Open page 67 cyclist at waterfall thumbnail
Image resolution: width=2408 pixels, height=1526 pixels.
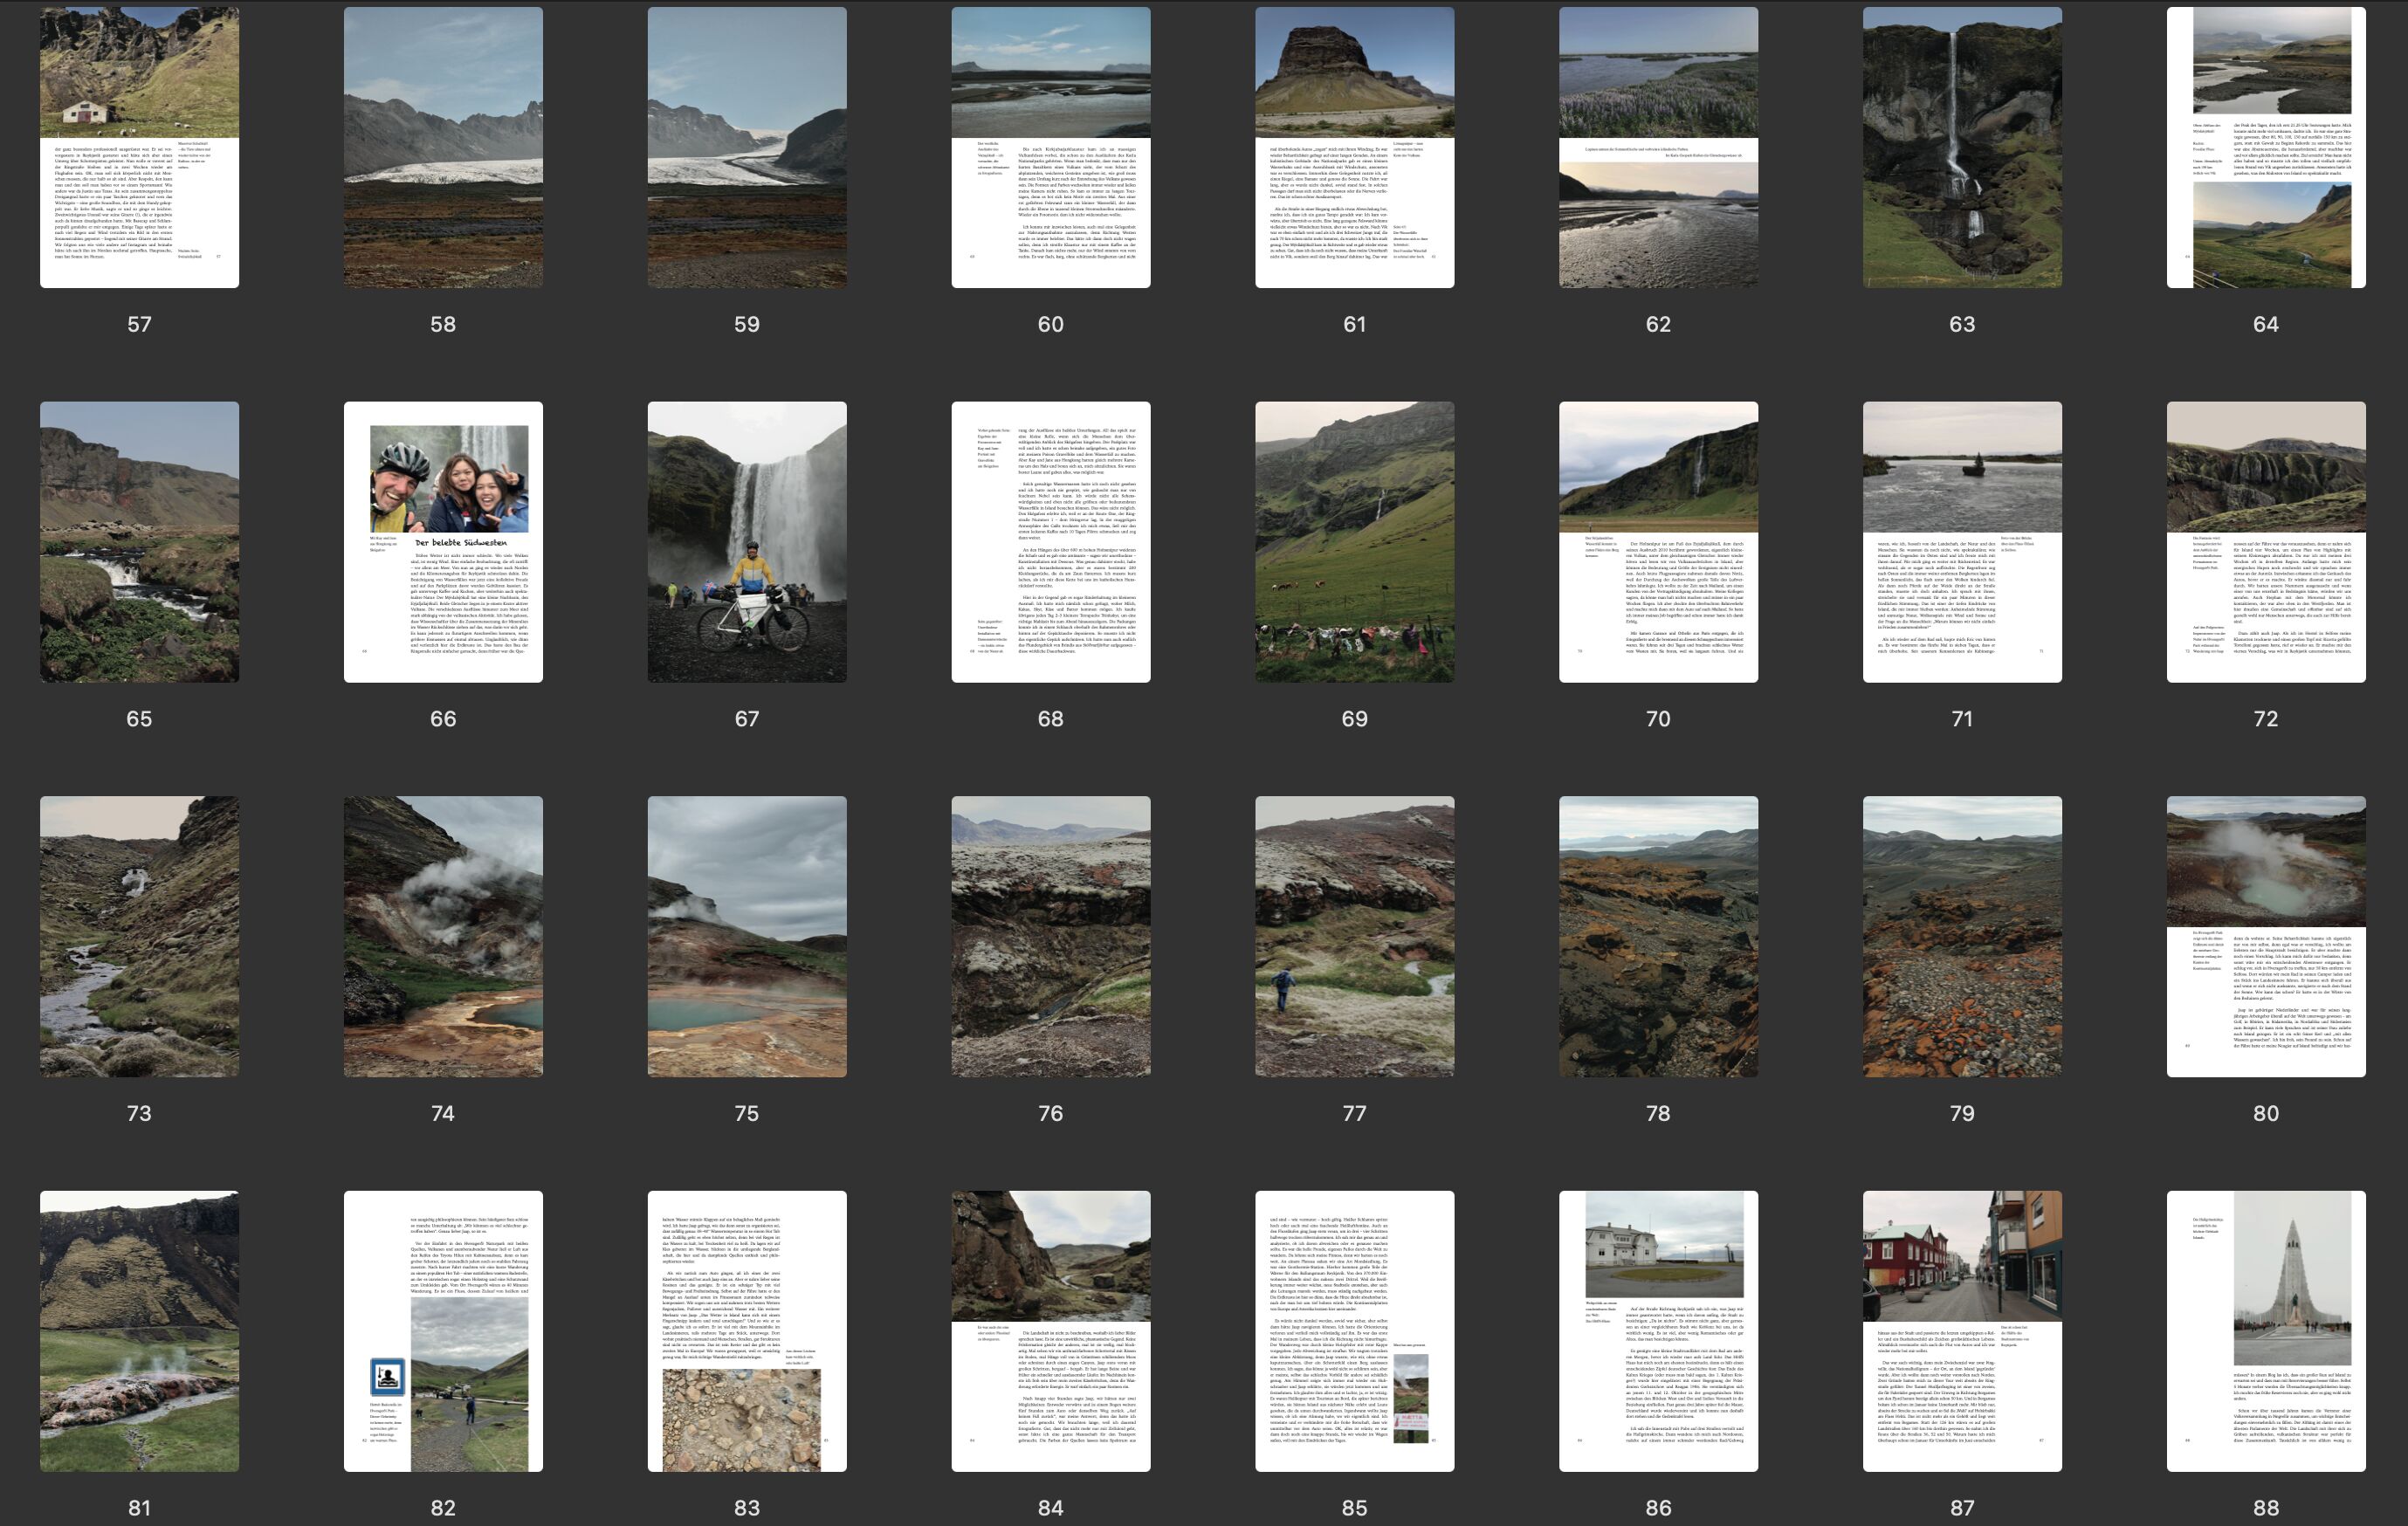(747, 542)
